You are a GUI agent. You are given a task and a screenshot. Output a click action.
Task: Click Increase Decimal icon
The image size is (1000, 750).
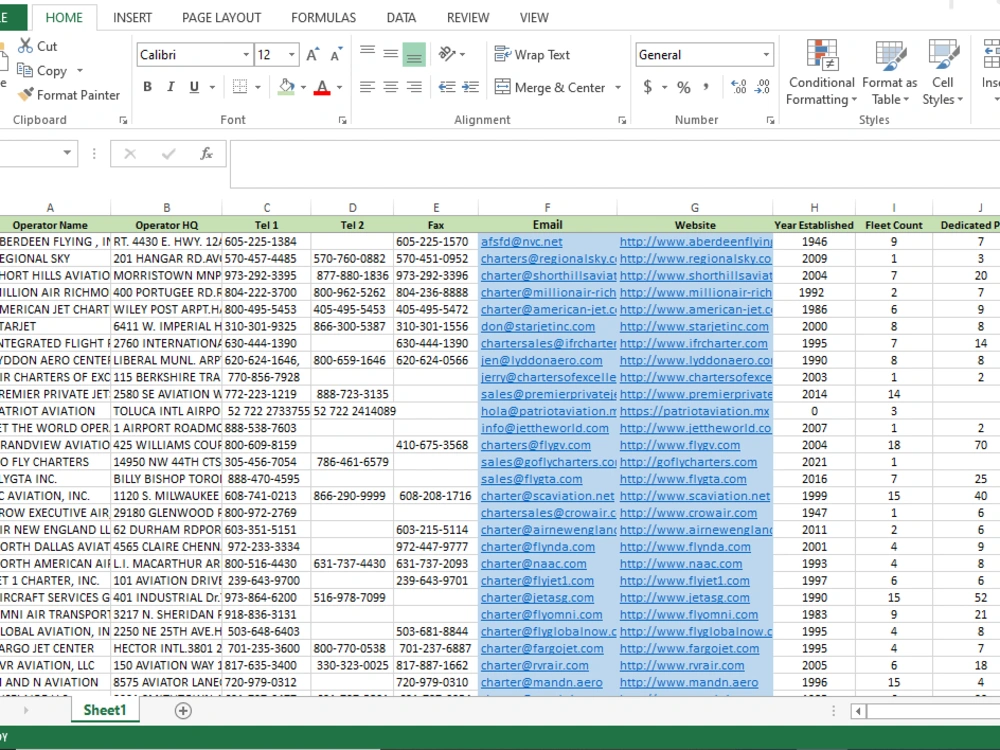pos(739,87)
